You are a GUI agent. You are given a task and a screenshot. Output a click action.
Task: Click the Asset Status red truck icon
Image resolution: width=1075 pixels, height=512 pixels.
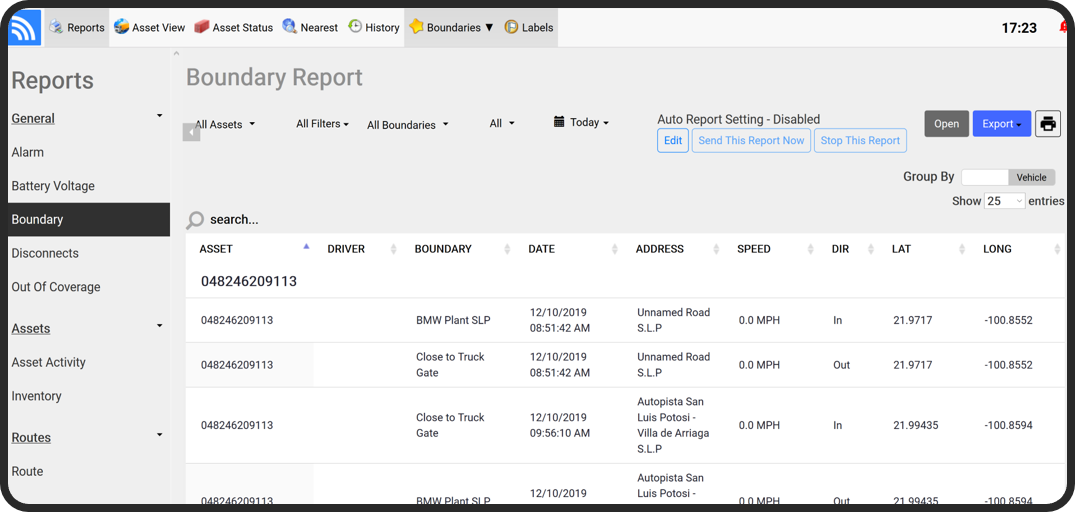[x=202, y=27]
